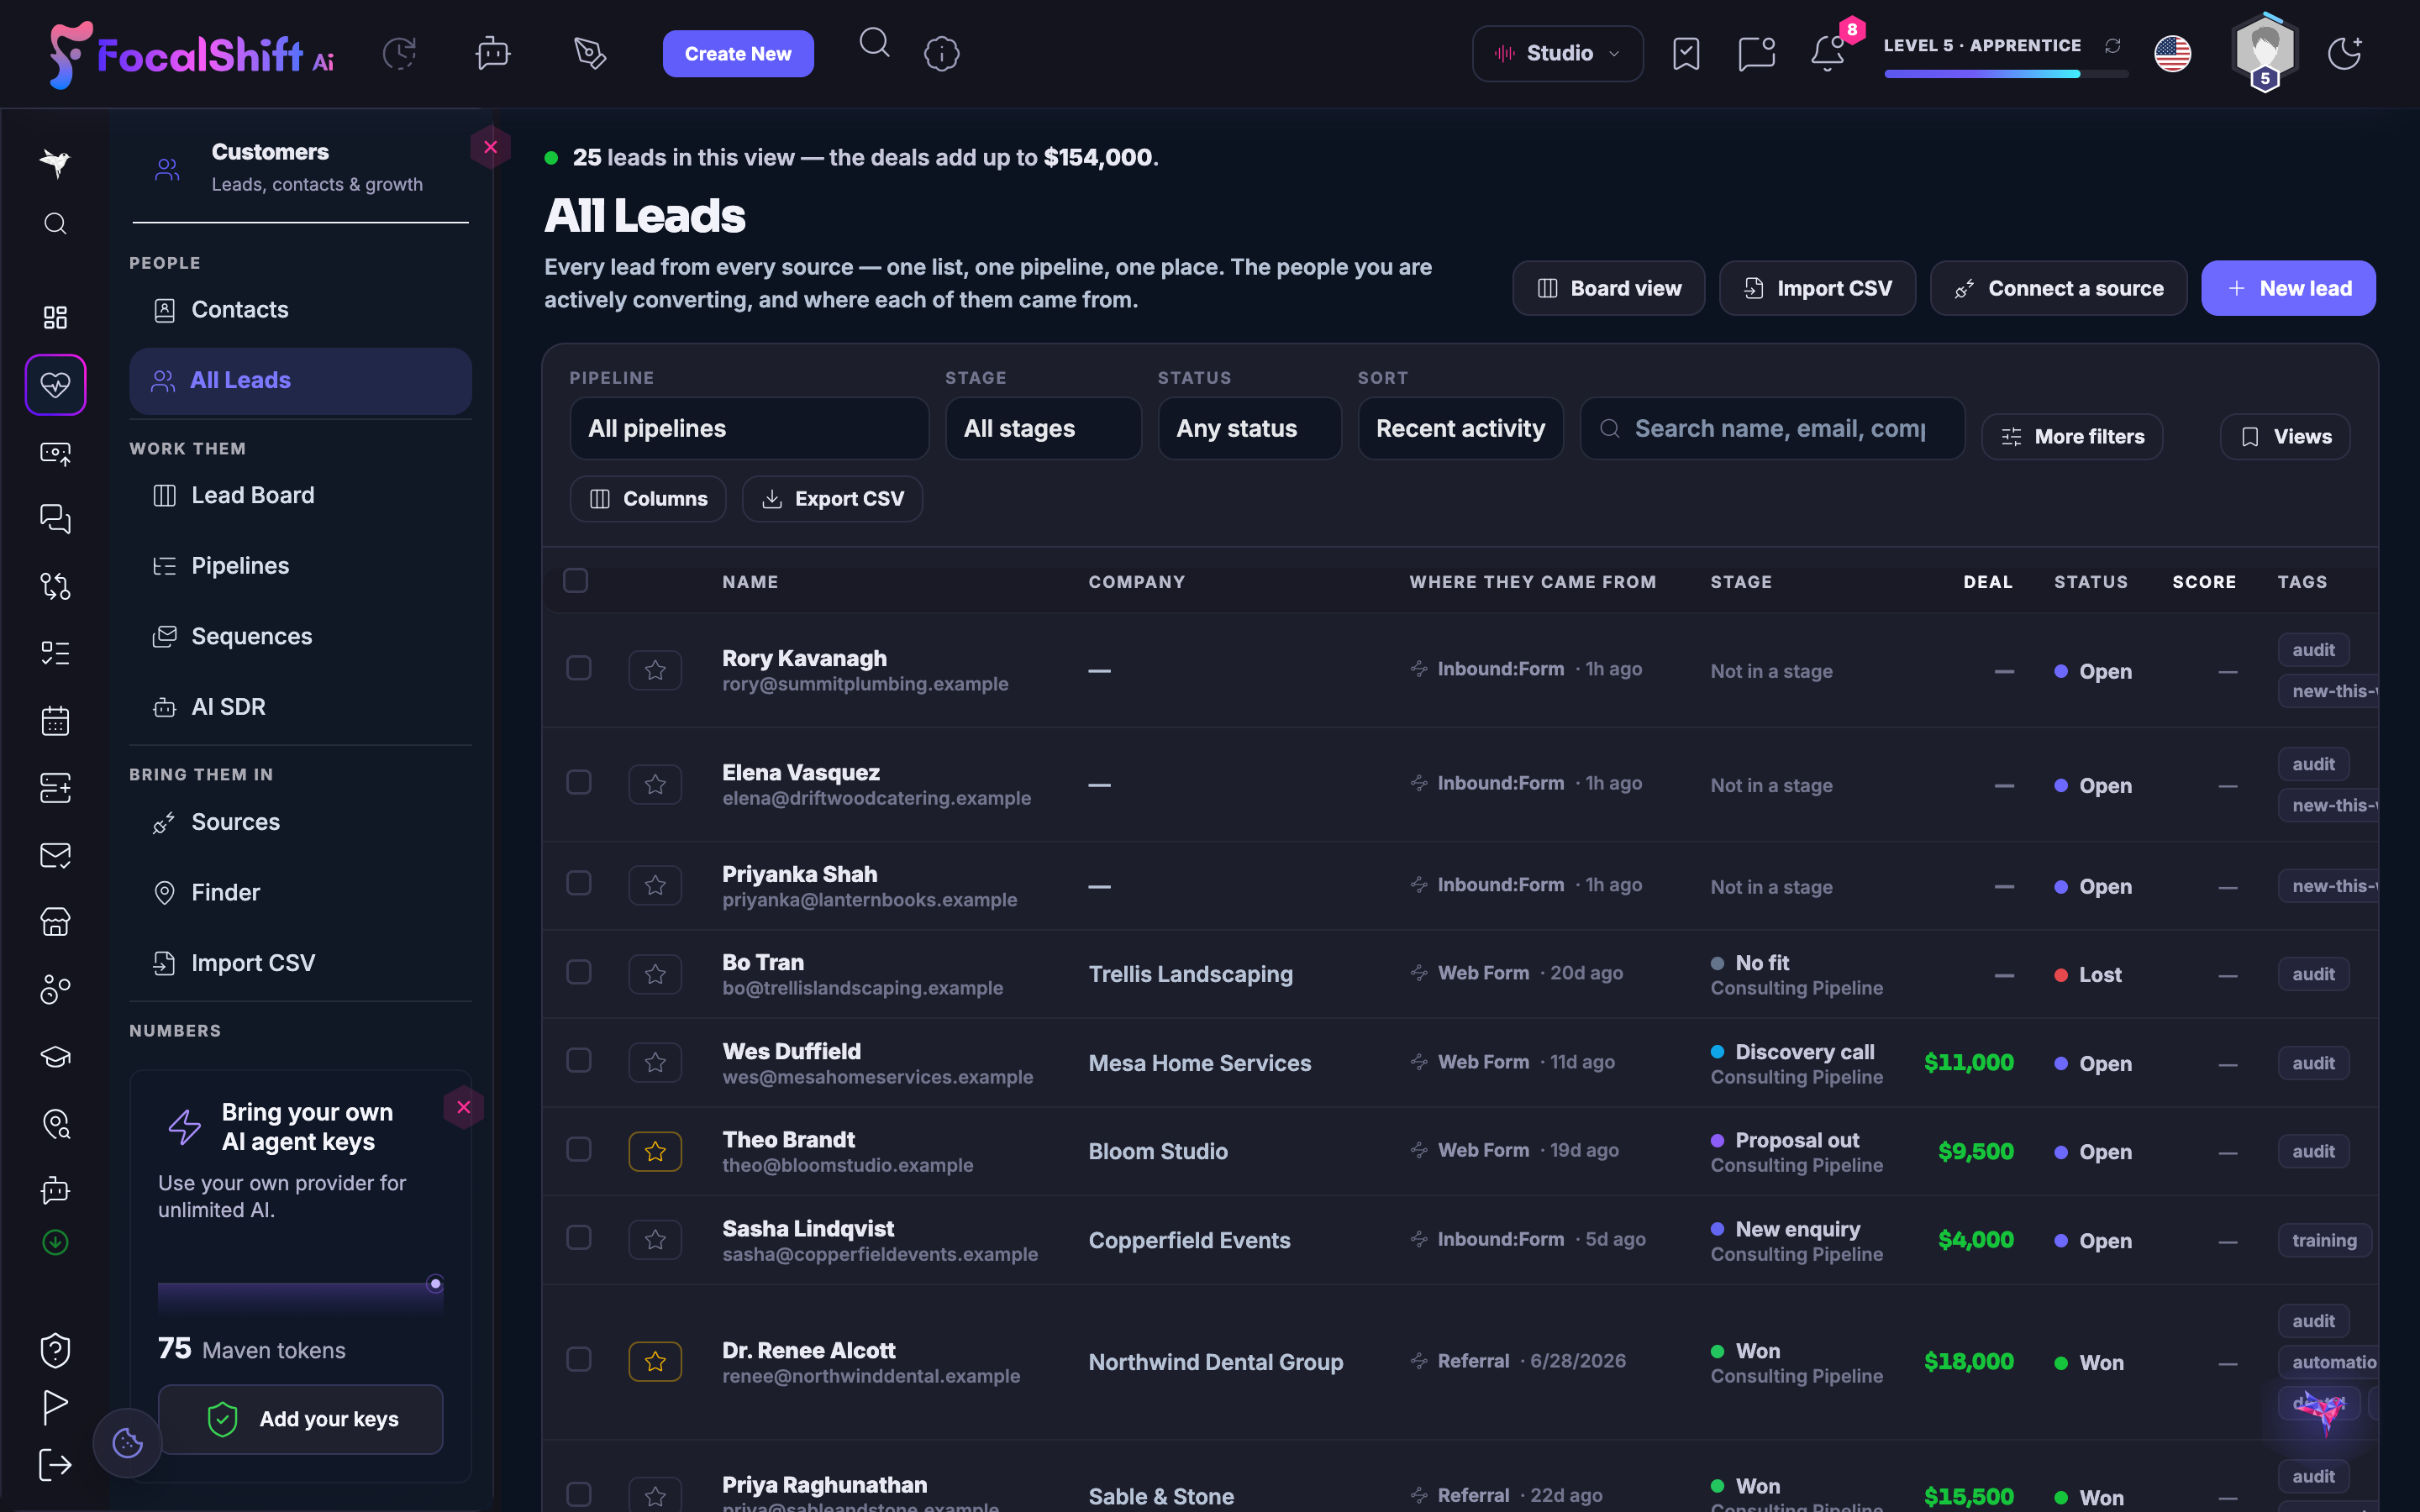
Task: Select All Leads in the sidebar
Action: 300,381
